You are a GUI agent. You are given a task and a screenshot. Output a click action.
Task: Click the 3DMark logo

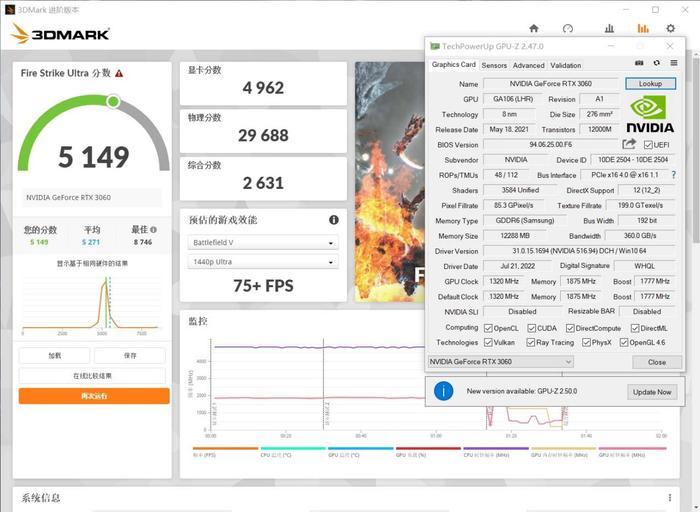point(60,33)
